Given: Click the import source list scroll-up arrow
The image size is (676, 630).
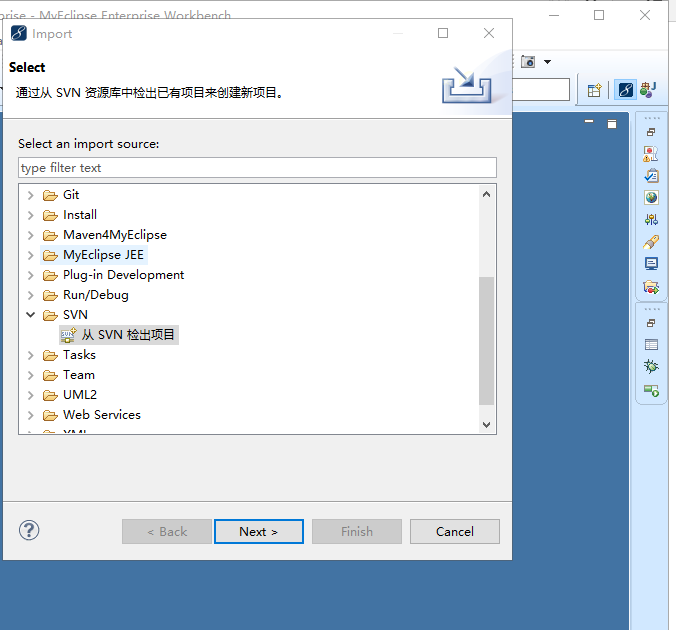Looking at the screenshot, I should tap(486, 194).
